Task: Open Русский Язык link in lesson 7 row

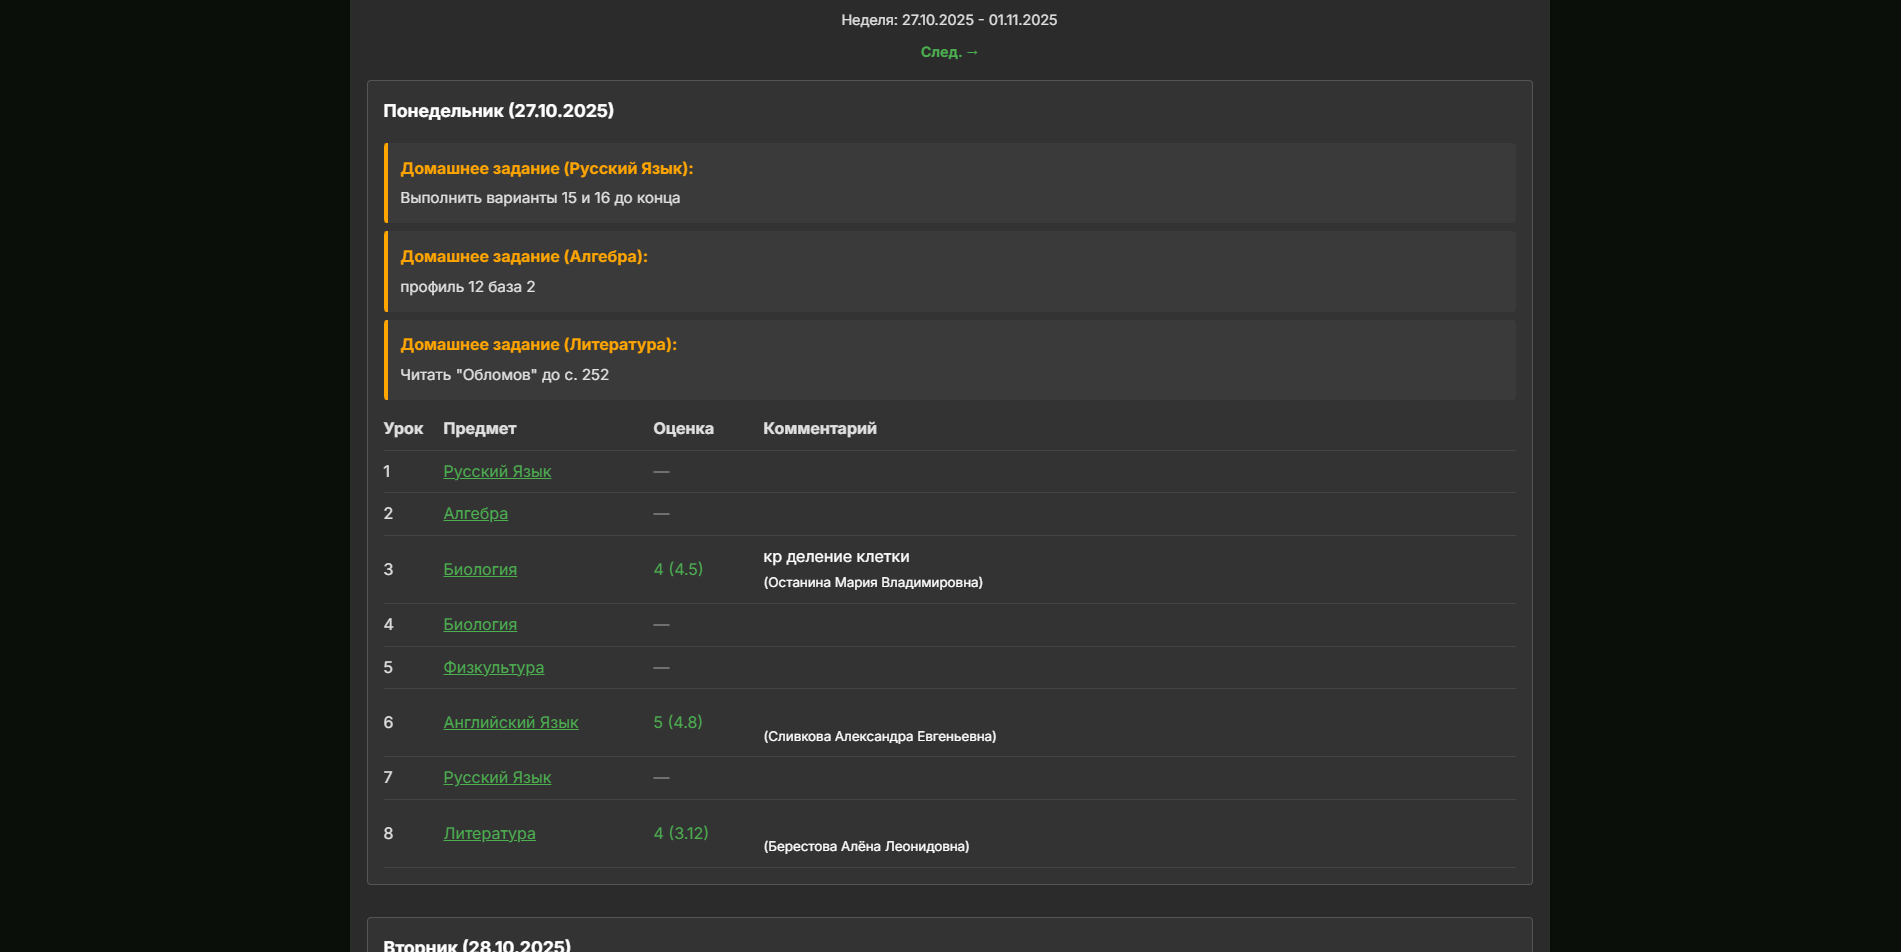Action: pos(497,777)
